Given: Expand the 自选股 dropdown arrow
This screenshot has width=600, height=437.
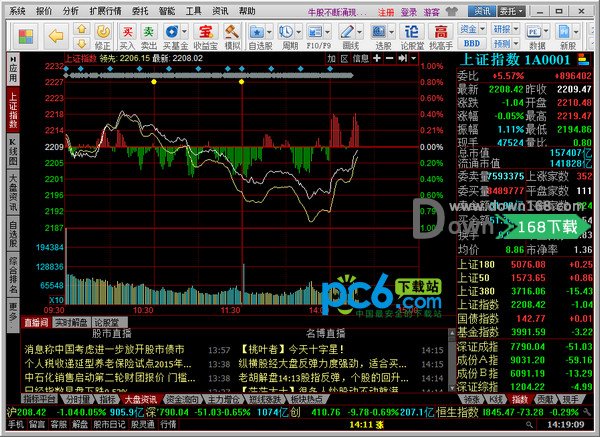Looking at the screenshot, I should coord(269,31).
